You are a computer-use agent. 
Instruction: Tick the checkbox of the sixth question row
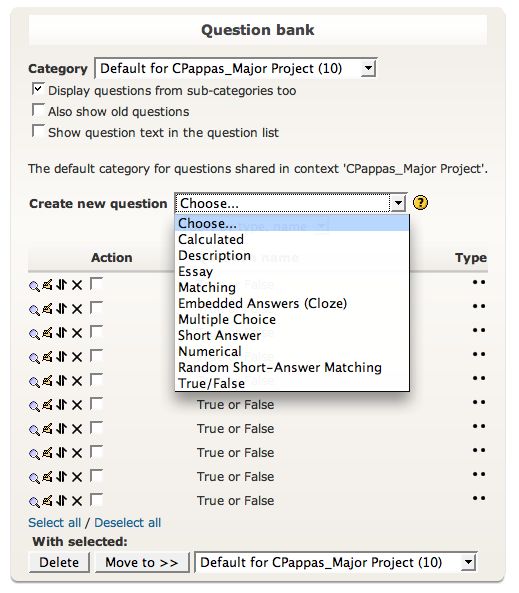[96, 404]
